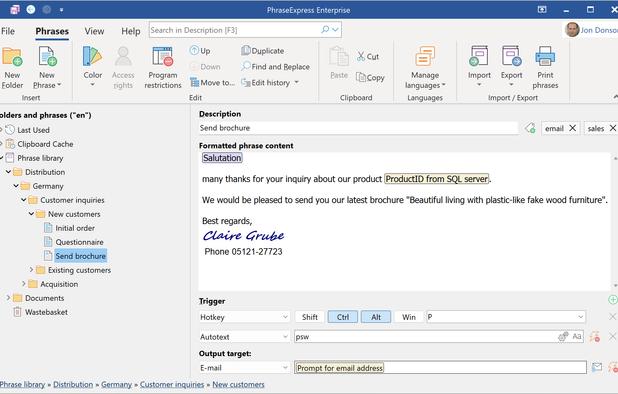Toggle case sensitivity Aa icon
This screenshot has height=394, width=618.
point(577,336)
